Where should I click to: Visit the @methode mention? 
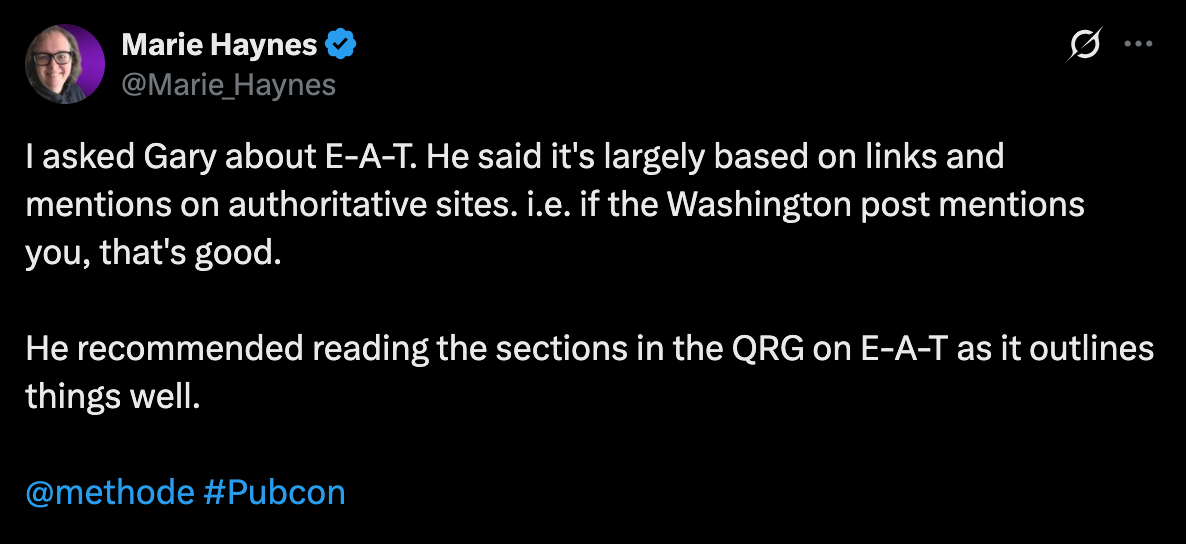[110, 493]
